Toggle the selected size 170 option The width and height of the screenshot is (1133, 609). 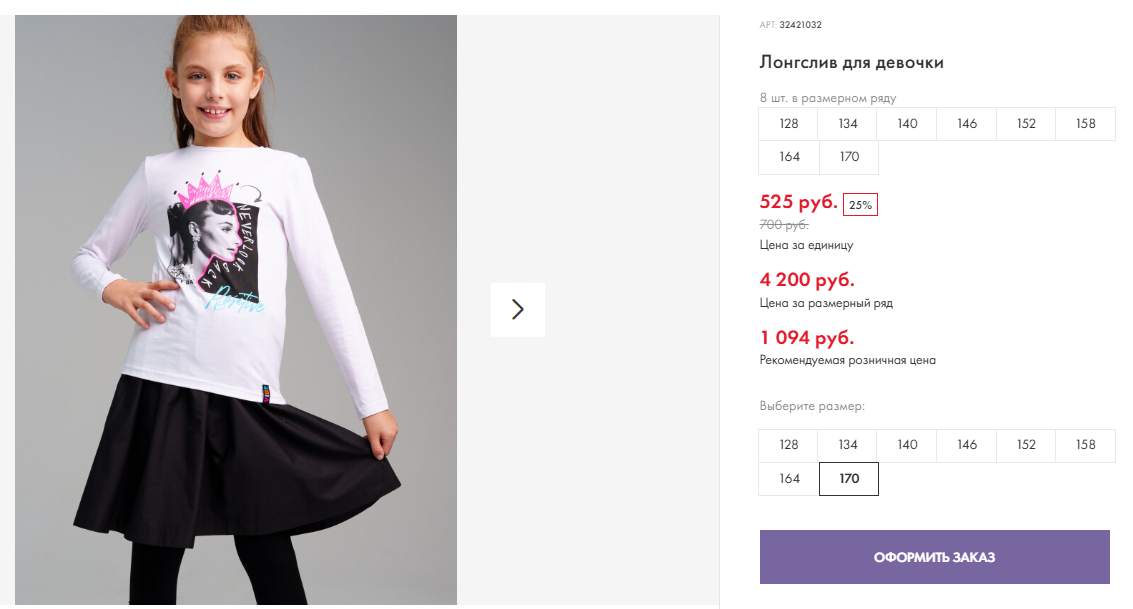click(849, 479)
